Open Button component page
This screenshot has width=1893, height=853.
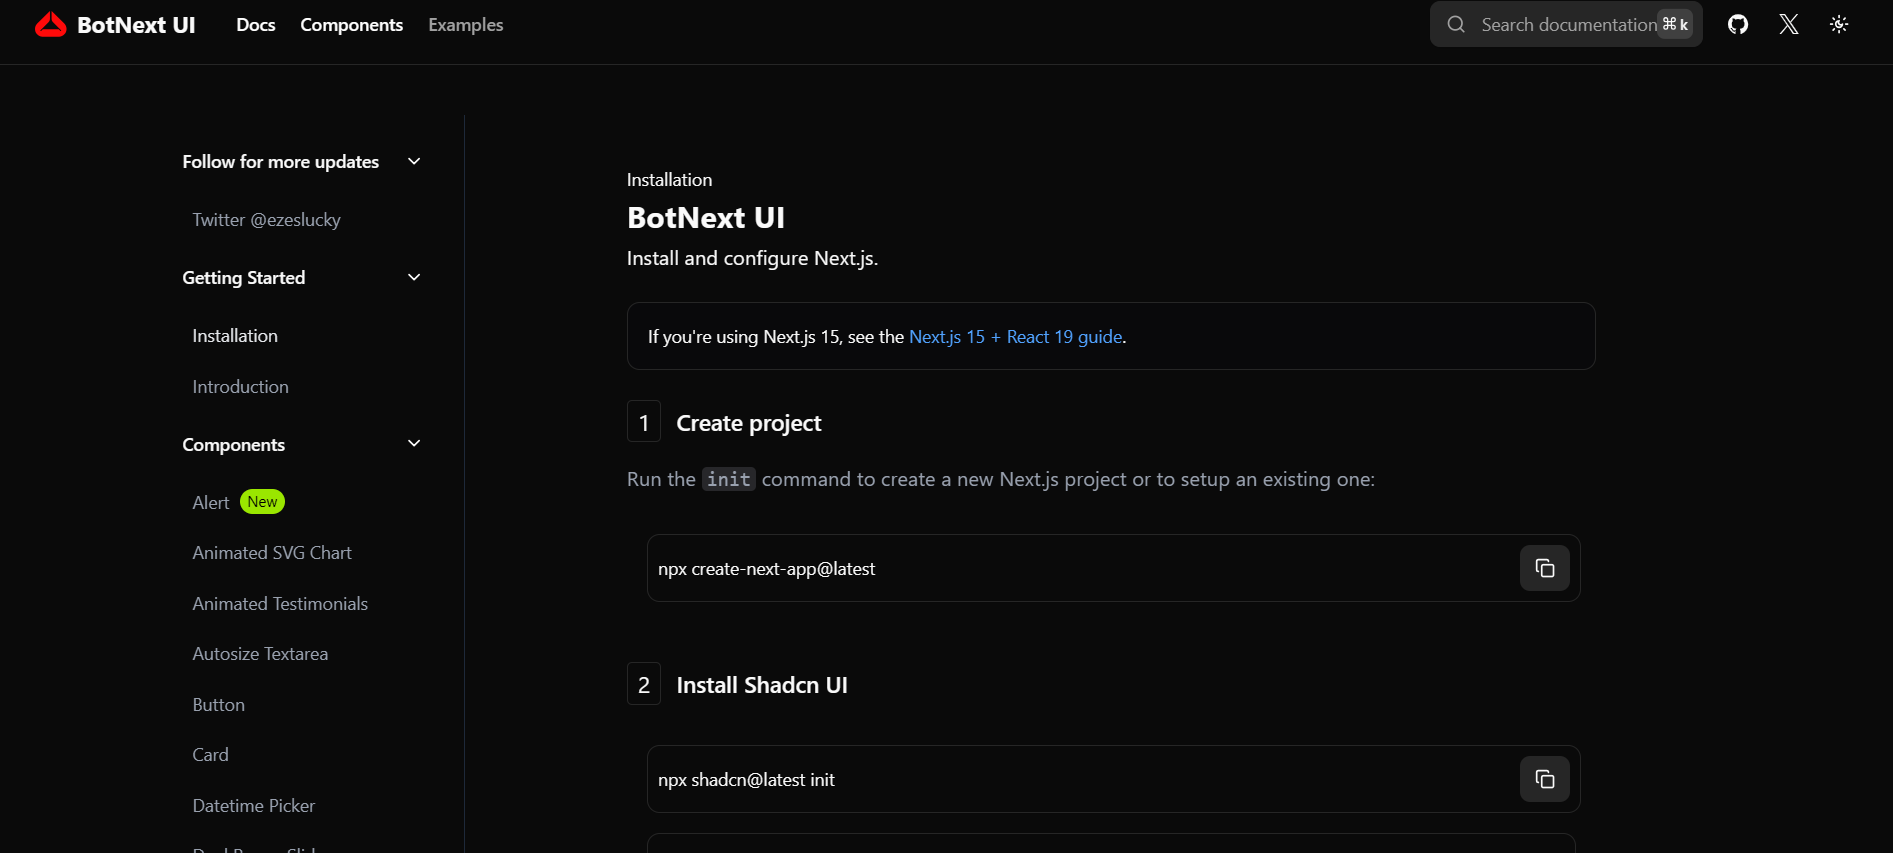click(x=218, y=705)
